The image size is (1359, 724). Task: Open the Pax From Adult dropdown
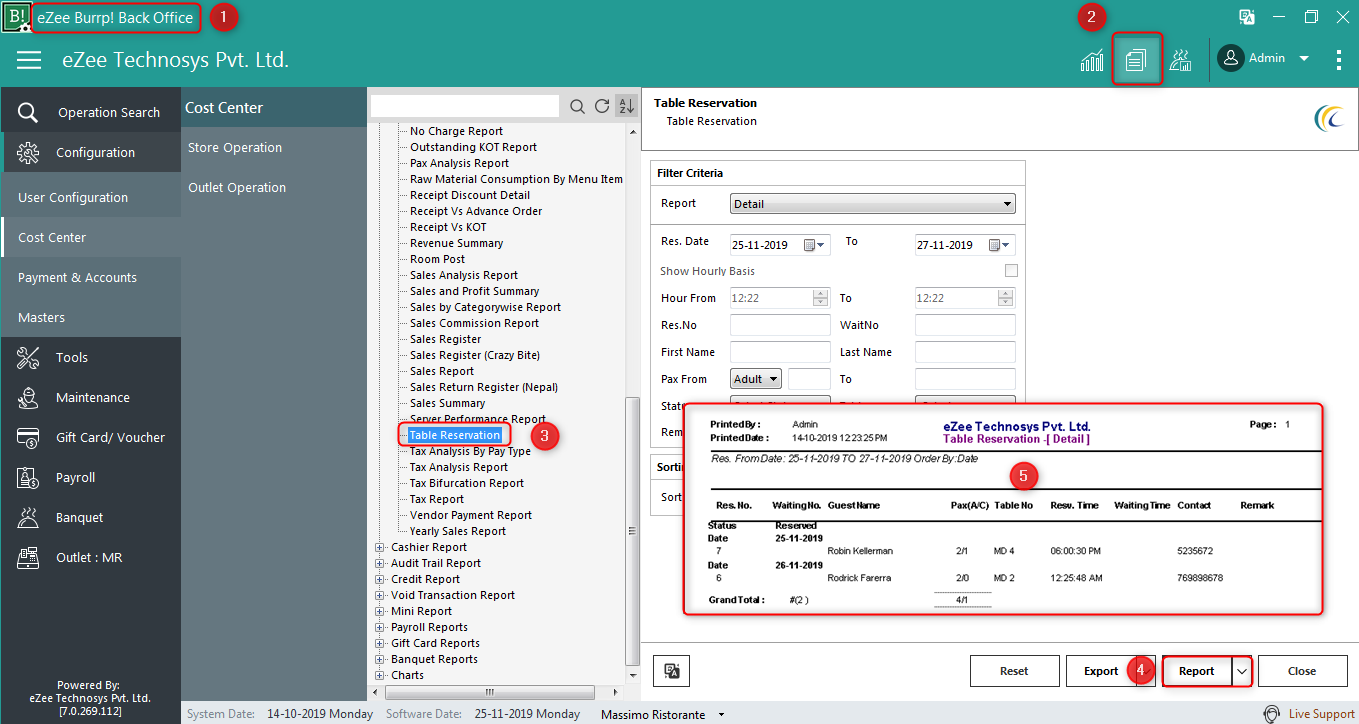pos(755,379)
